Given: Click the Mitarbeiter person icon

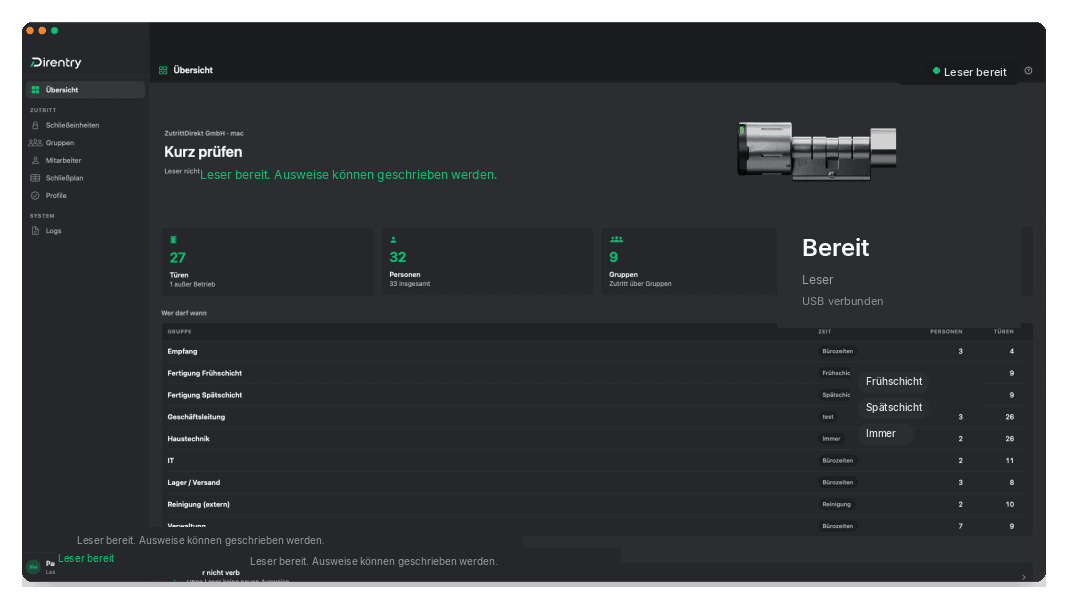Looking at the screenshot, I should tap(35, 161).
